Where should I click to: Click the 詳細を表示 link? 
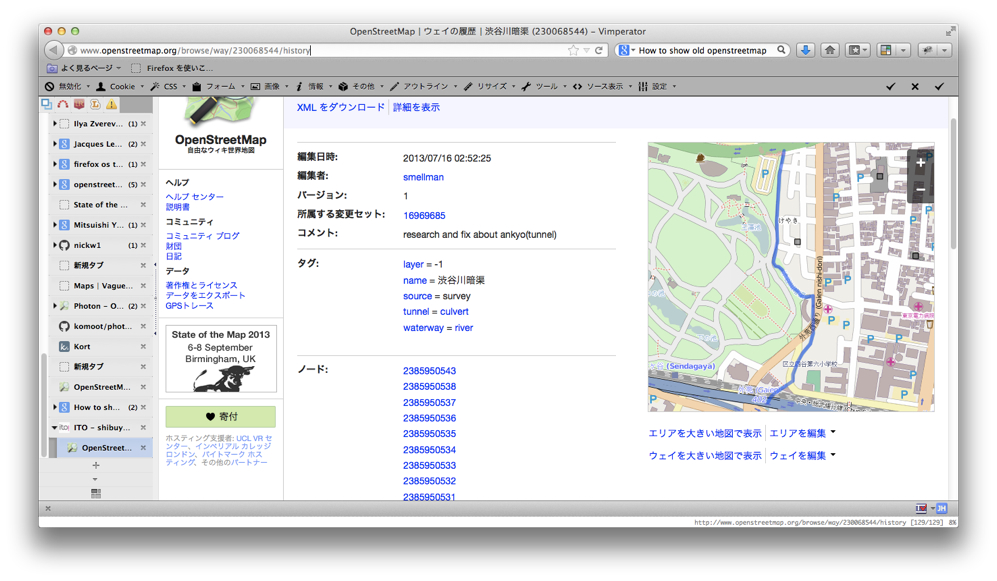coord(416,107)
